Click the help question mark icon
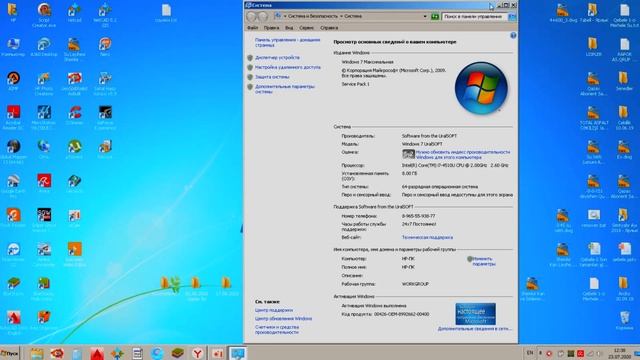This screenshot has width=640, height=360. point(513,36)
